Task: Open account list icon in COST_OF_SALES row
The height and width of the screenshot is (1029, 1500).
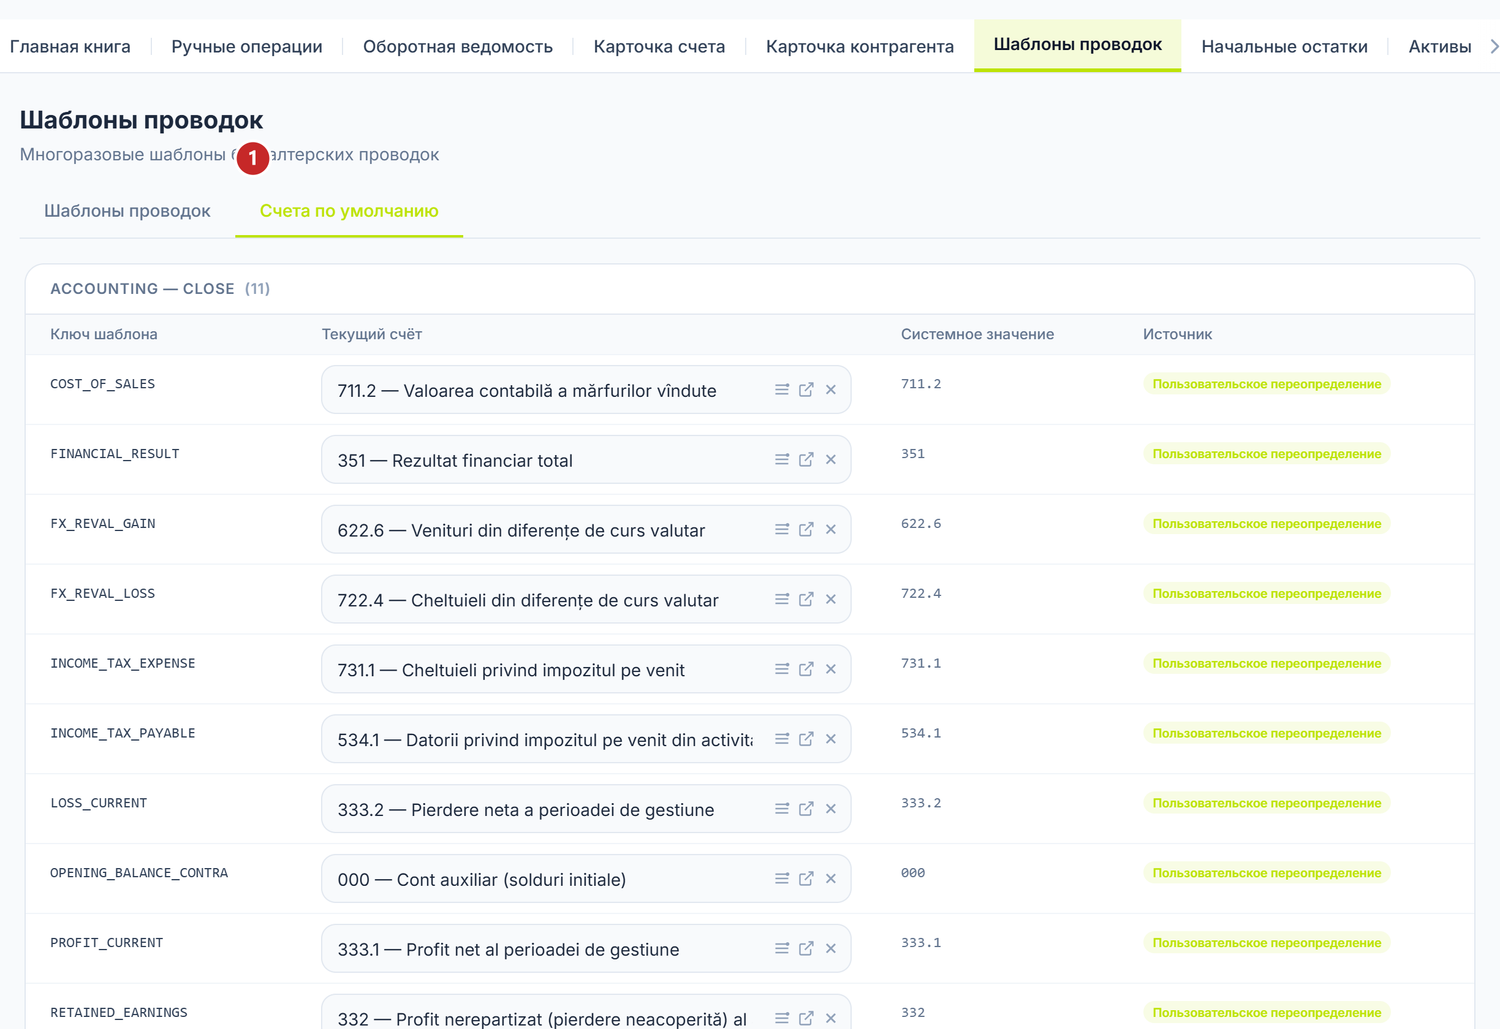Action: tap(782, 390)
